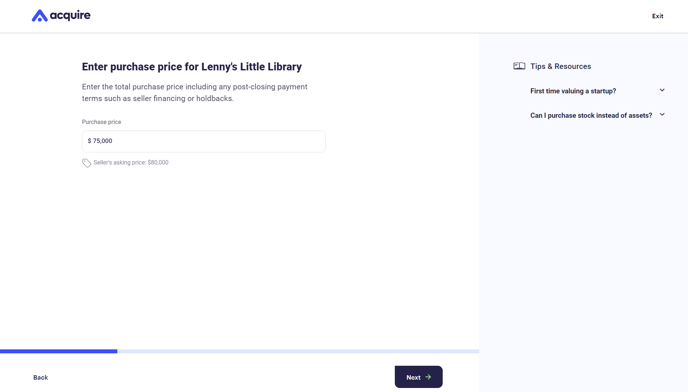Click the seller's asking price $80,000 text
Image resolution: width=688 pixels, height=392 pixels.
131,162
